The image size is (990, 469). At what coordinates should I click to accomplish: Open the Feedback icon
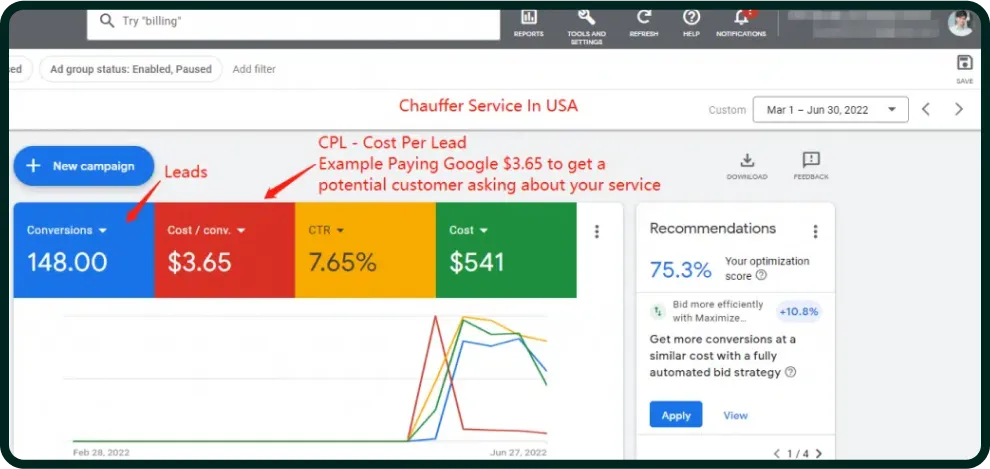tap(811, 160)
